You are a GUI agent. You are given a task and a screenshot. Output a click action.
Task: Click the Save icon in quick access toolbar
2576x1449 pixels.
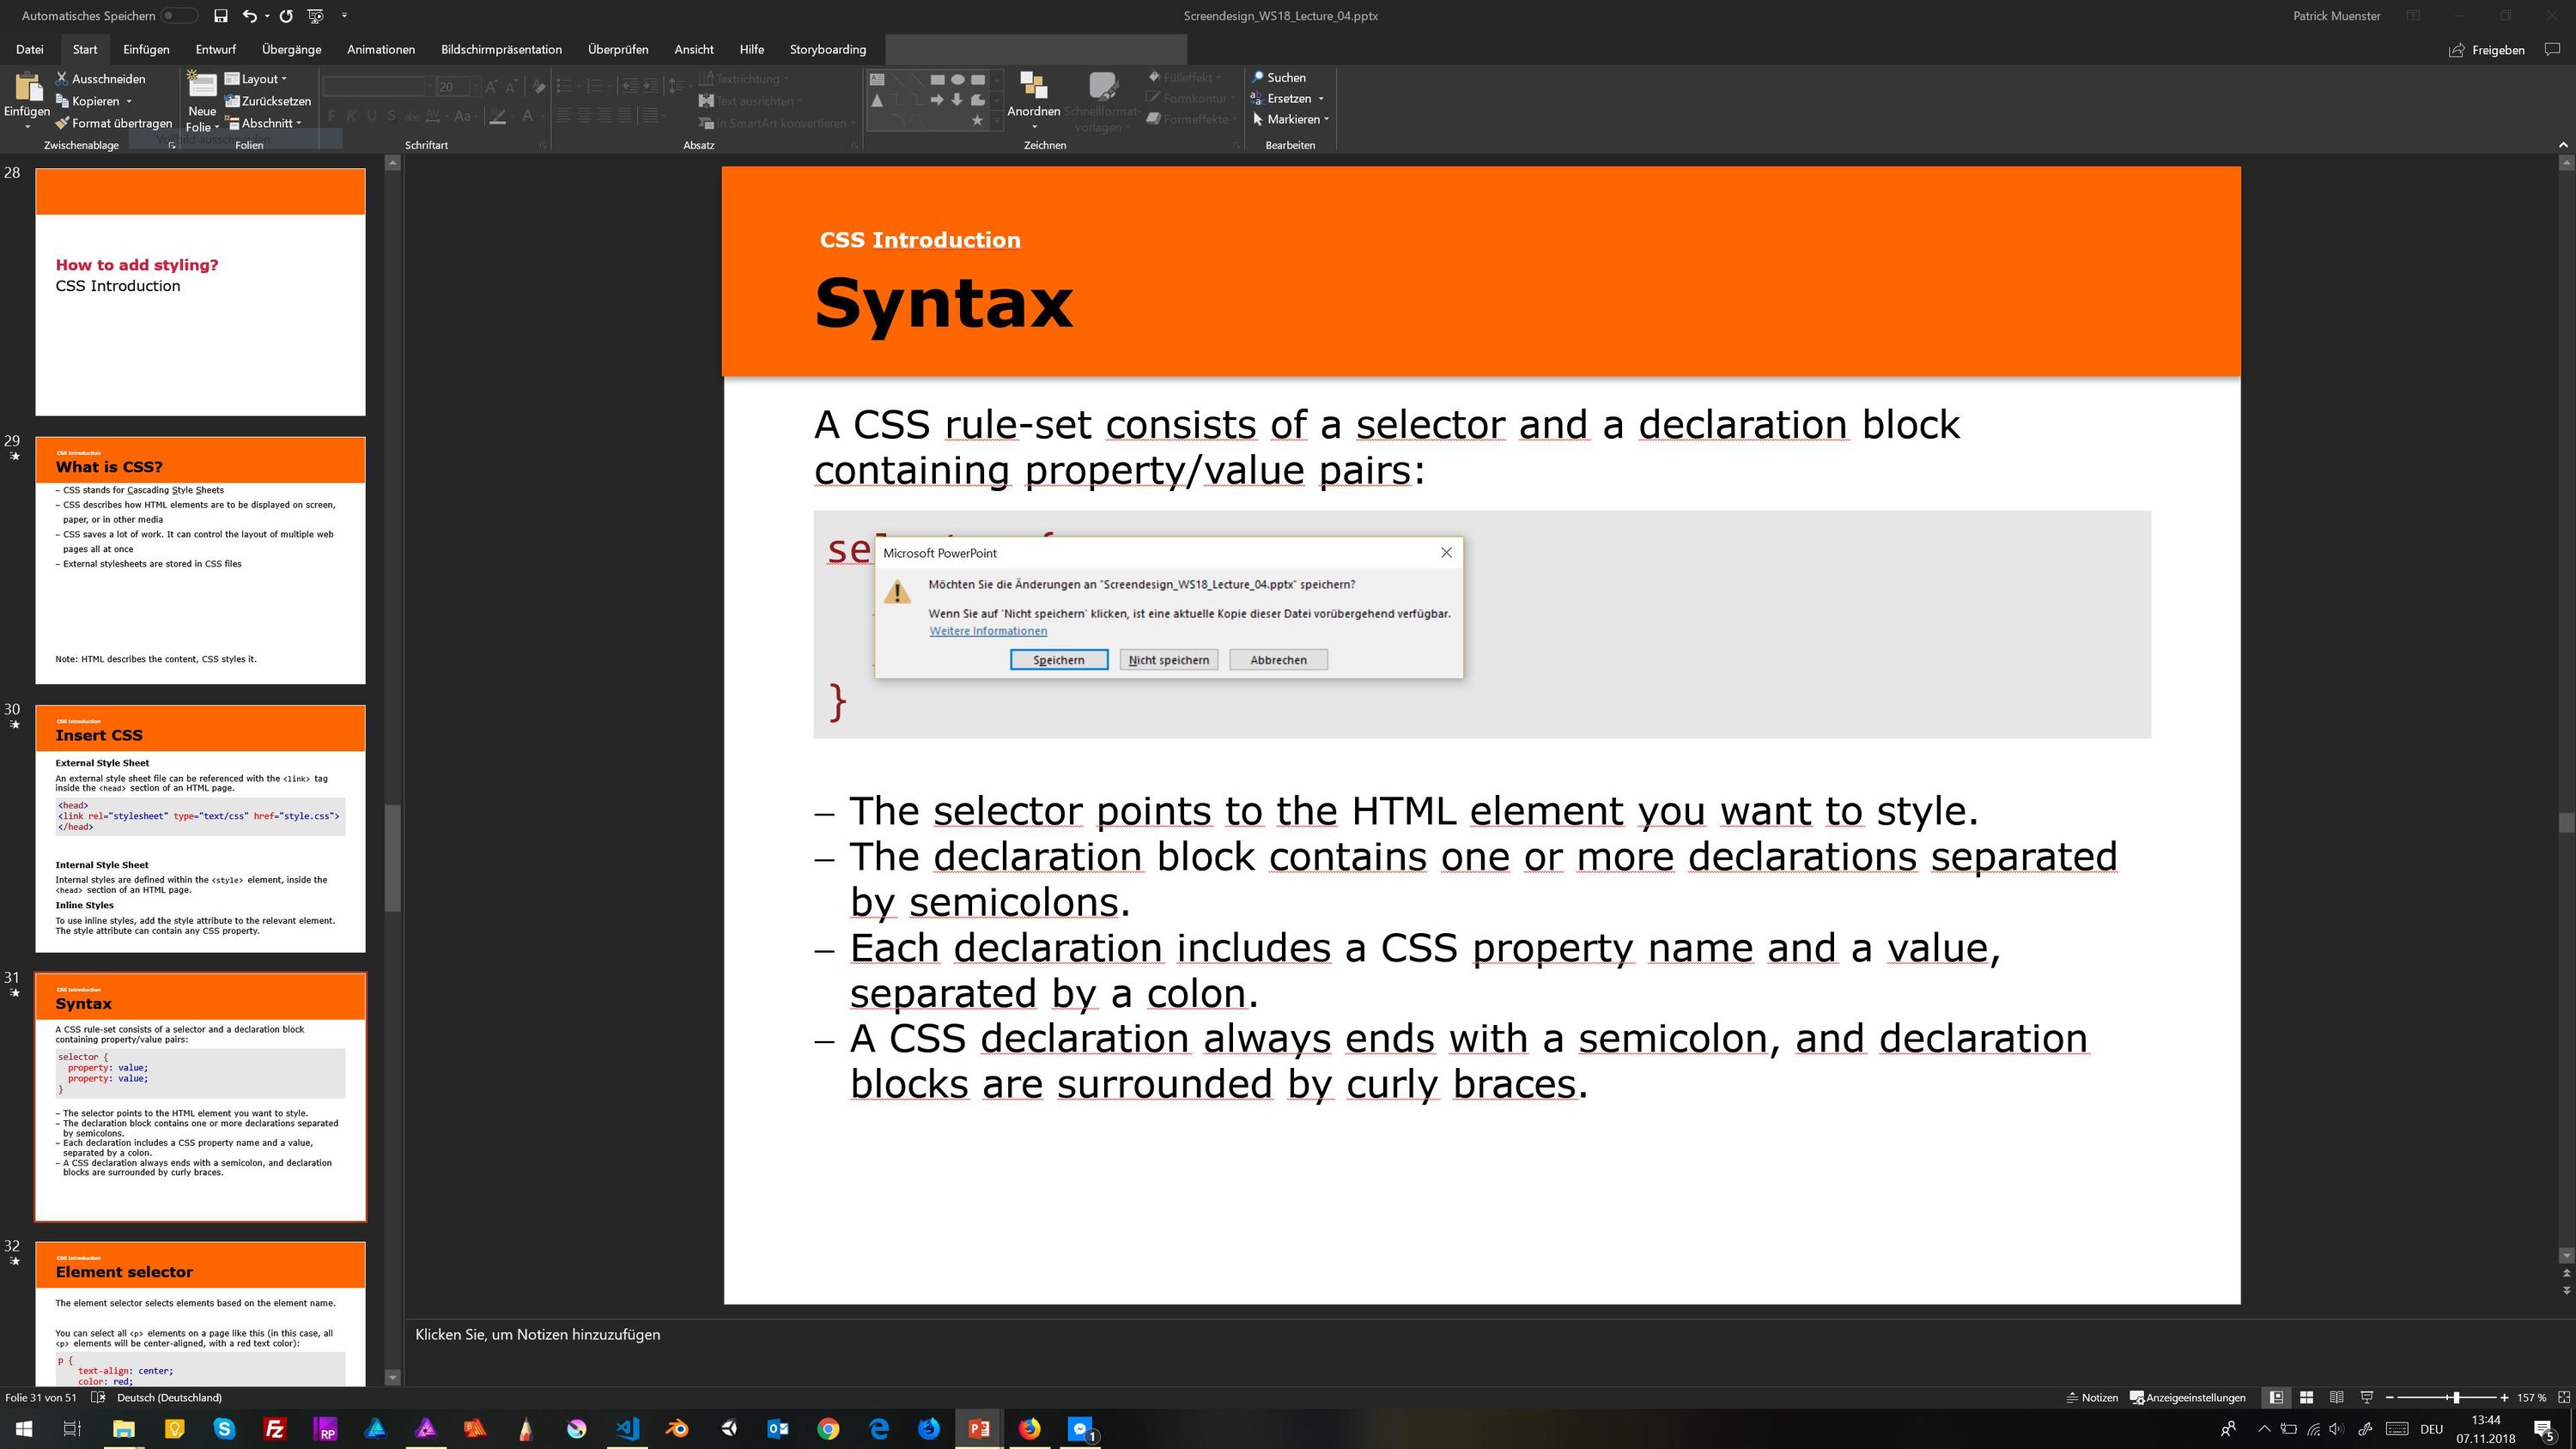[220, 16]
